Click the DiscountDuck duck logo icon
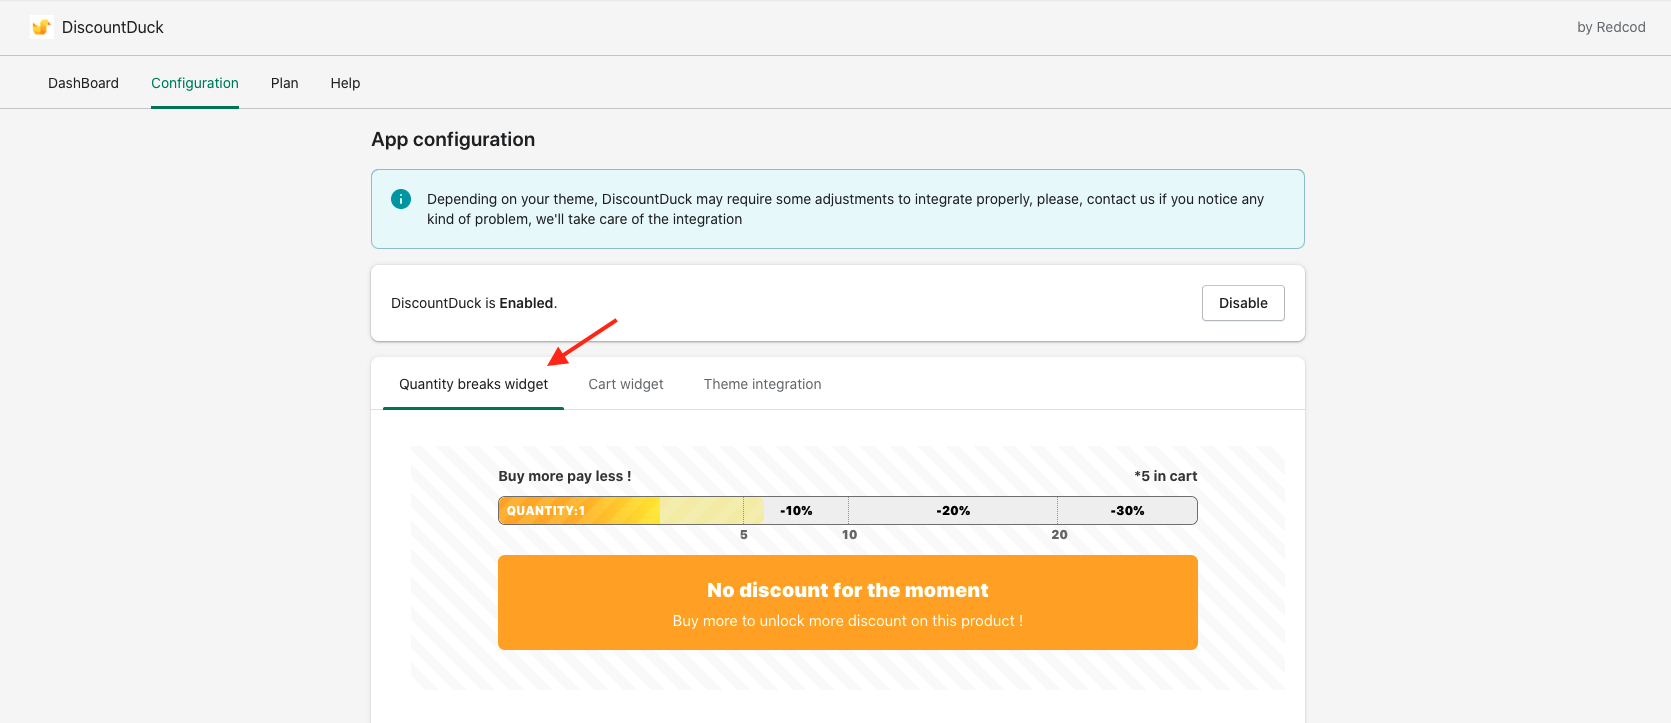Viewport: 1671px width, 723px height. click(x=41, y=27)
